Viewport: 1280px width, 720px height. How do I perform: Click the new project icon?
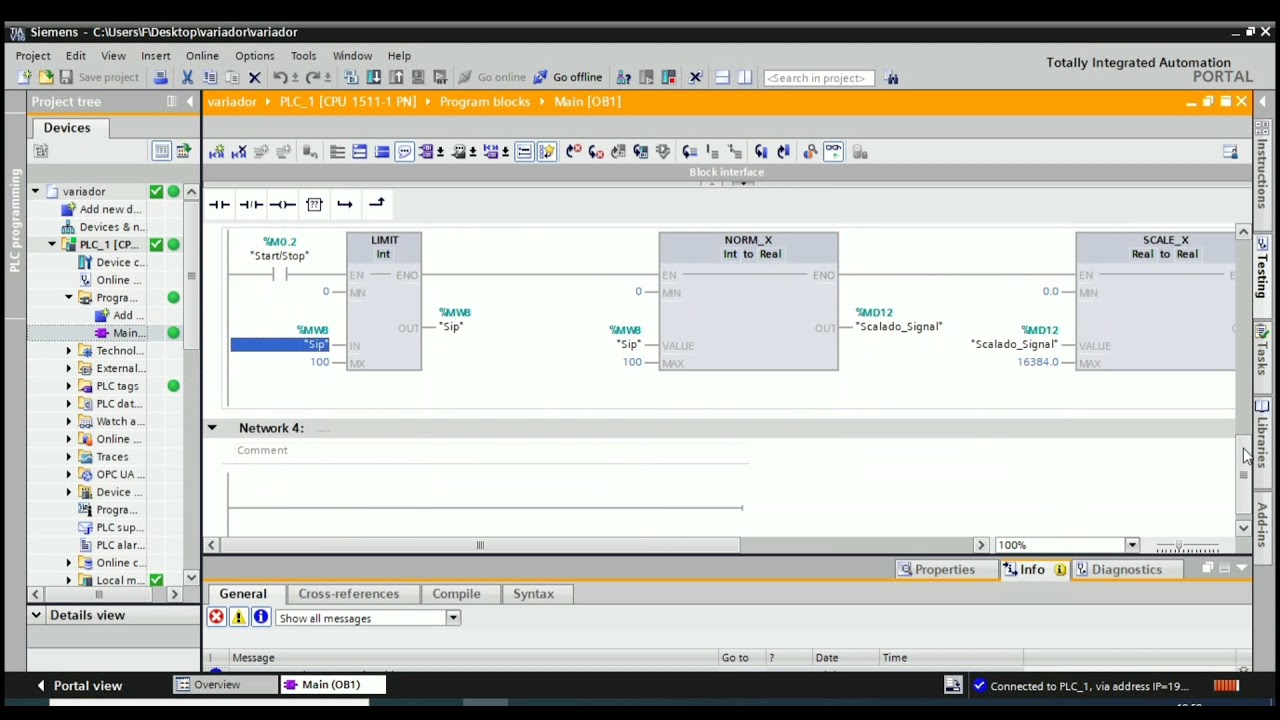tap(24, 78)
